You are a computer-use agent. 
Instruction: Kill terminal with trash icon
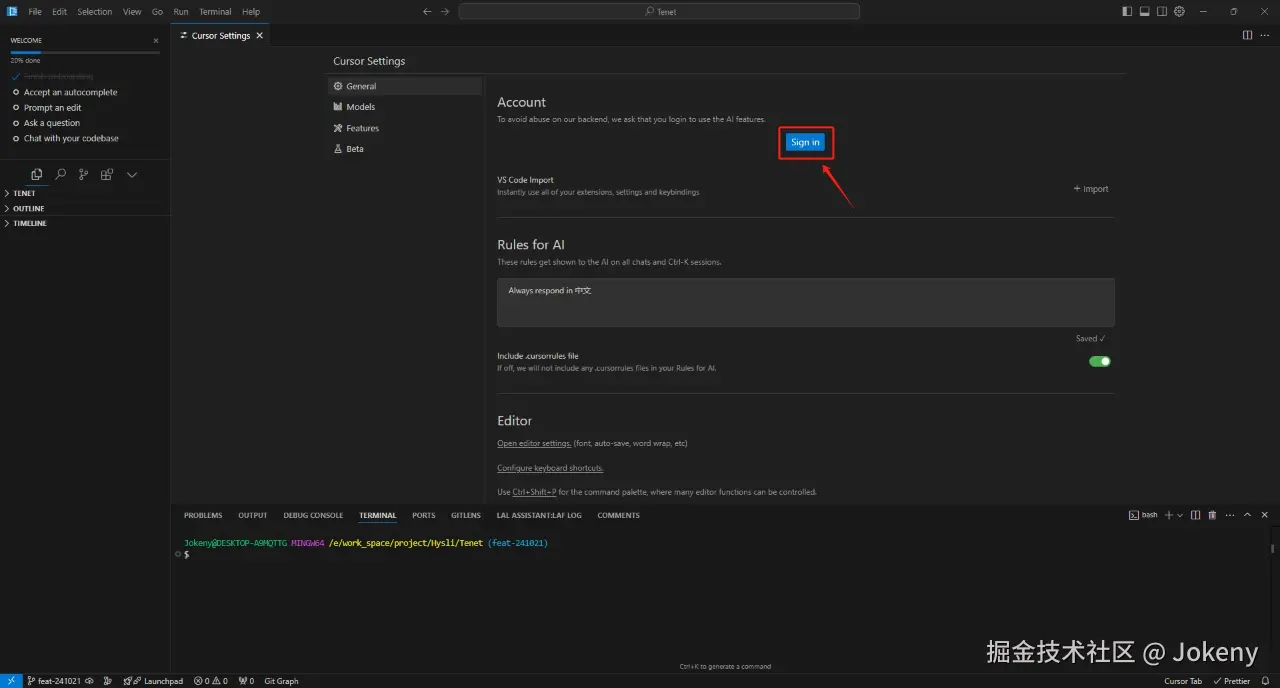coord(1213,515)
